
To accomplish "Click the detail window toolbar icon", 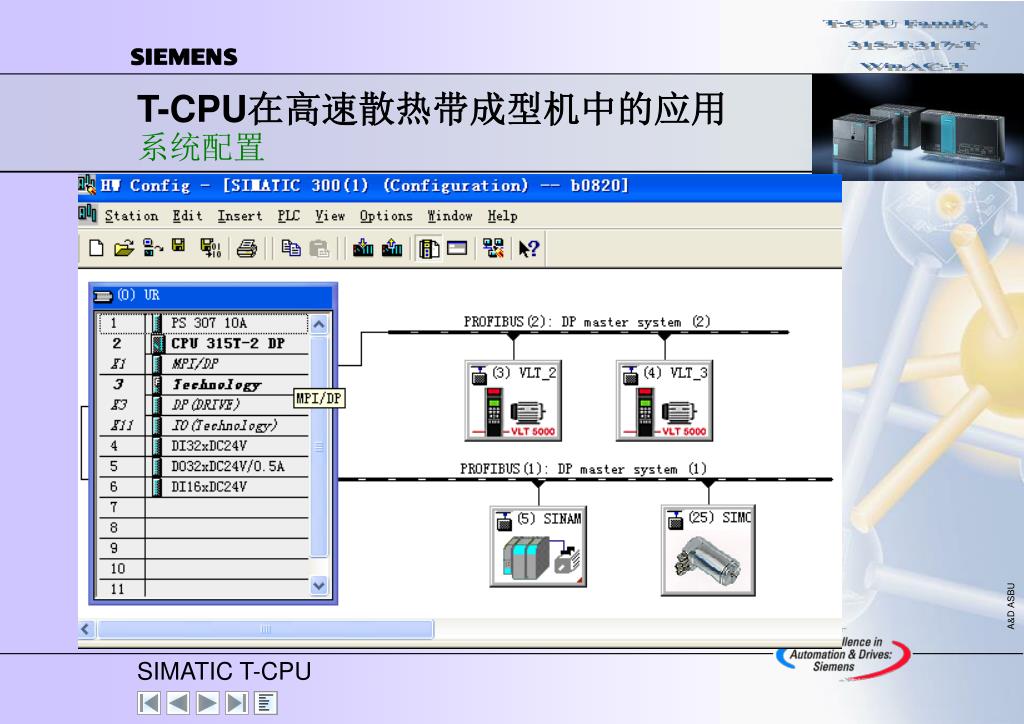I will click(457, 248).
